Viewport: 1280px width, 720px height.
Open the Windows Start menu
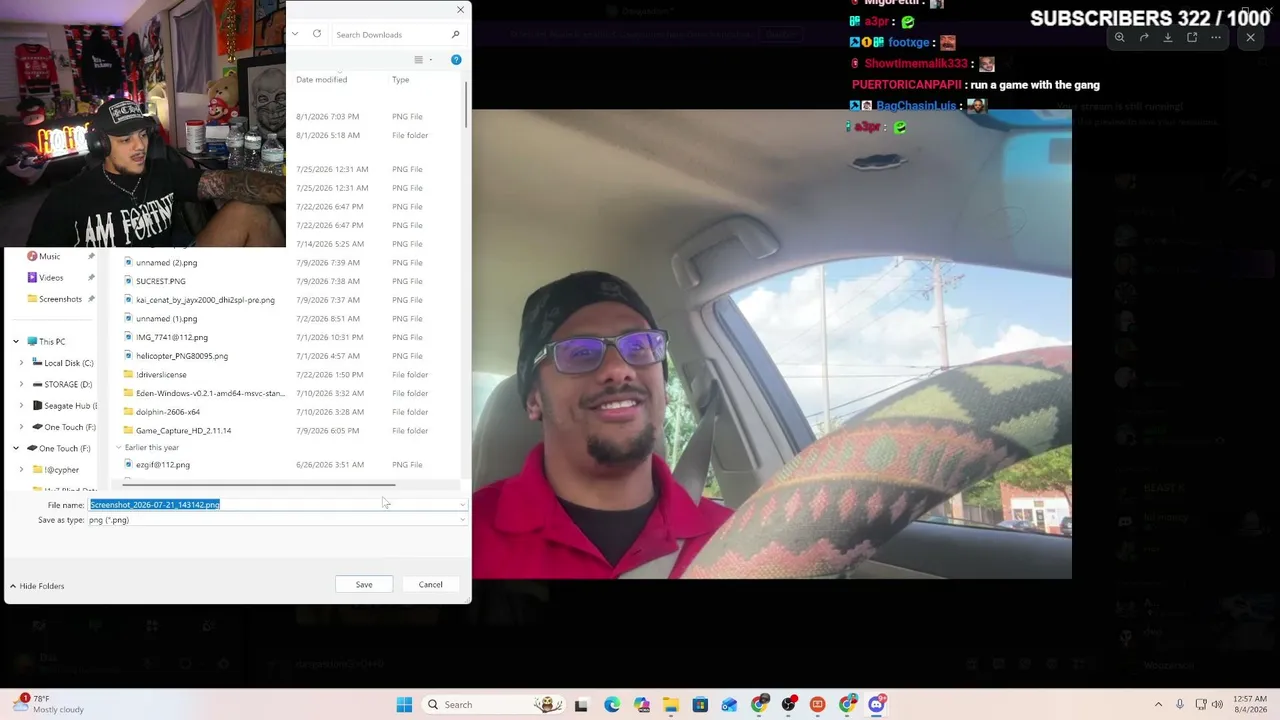[404, 705]
